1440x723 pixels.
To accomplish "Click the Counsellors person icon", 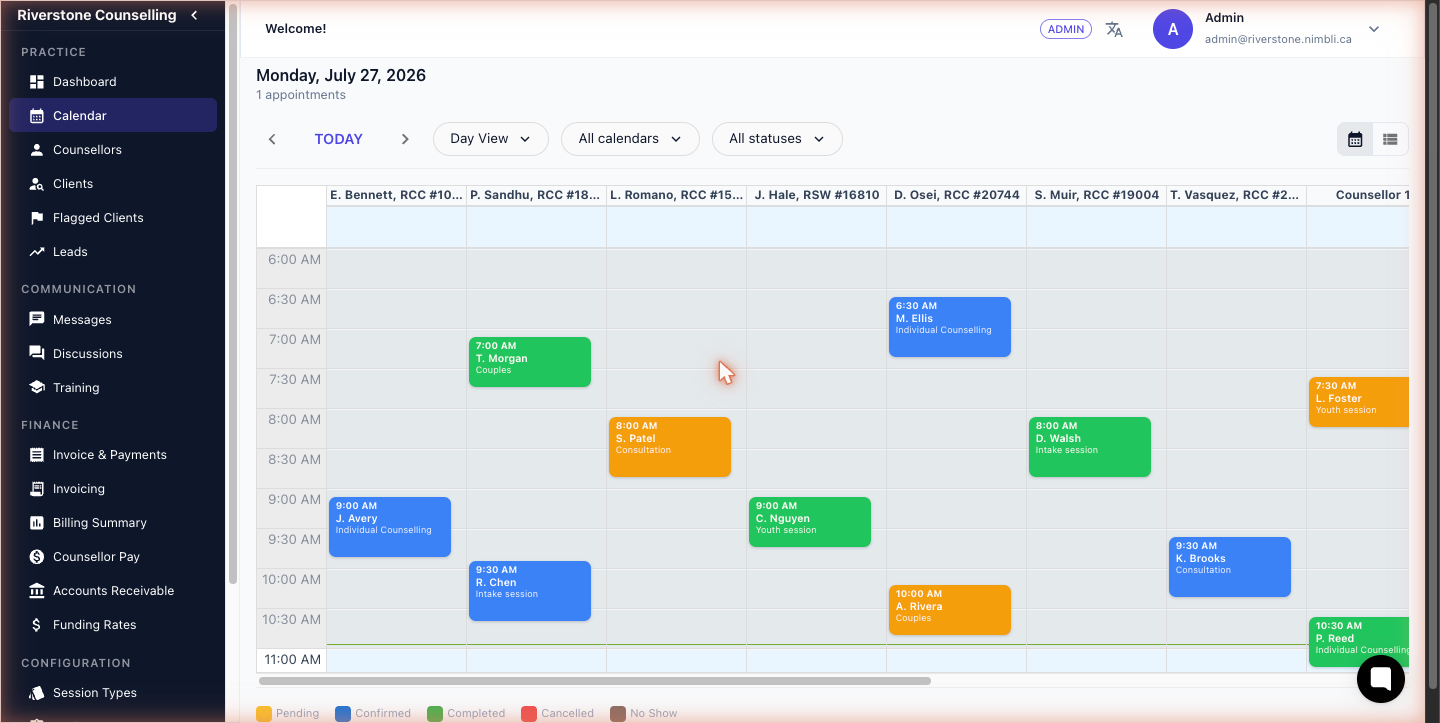I will point(37,150).
